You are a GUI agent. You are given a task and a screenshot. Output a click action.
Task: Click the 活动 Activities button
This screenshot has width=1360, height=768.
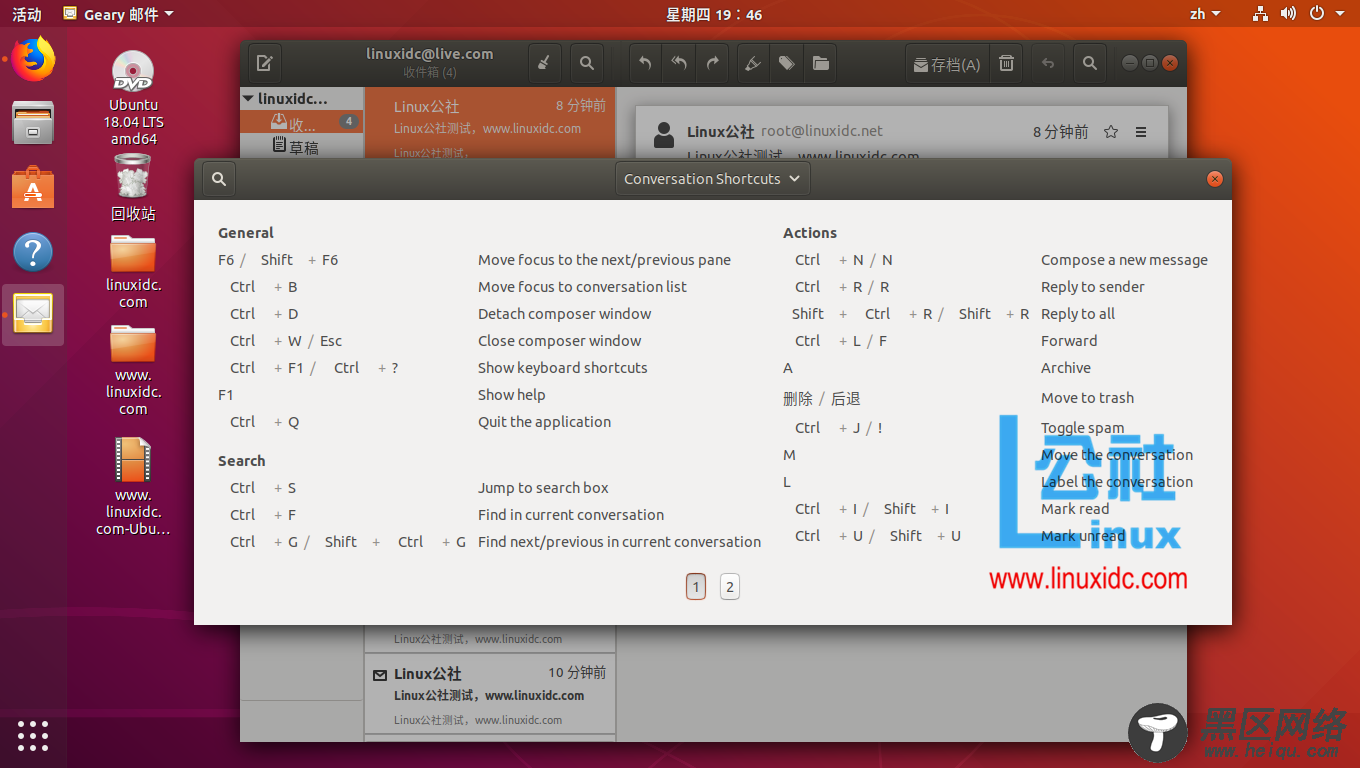[27, 14]
